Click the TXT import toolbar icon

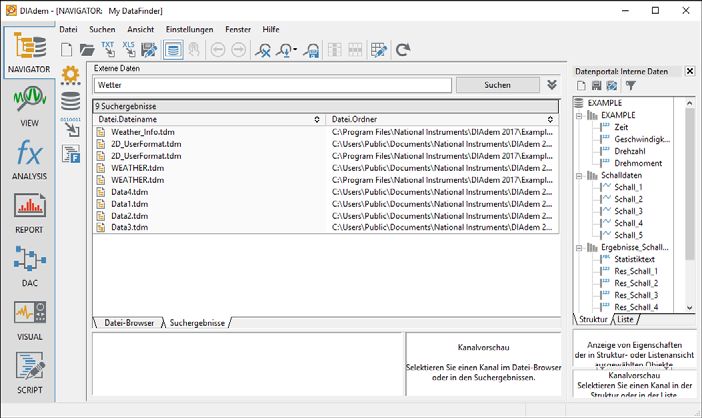pos(108,50)
